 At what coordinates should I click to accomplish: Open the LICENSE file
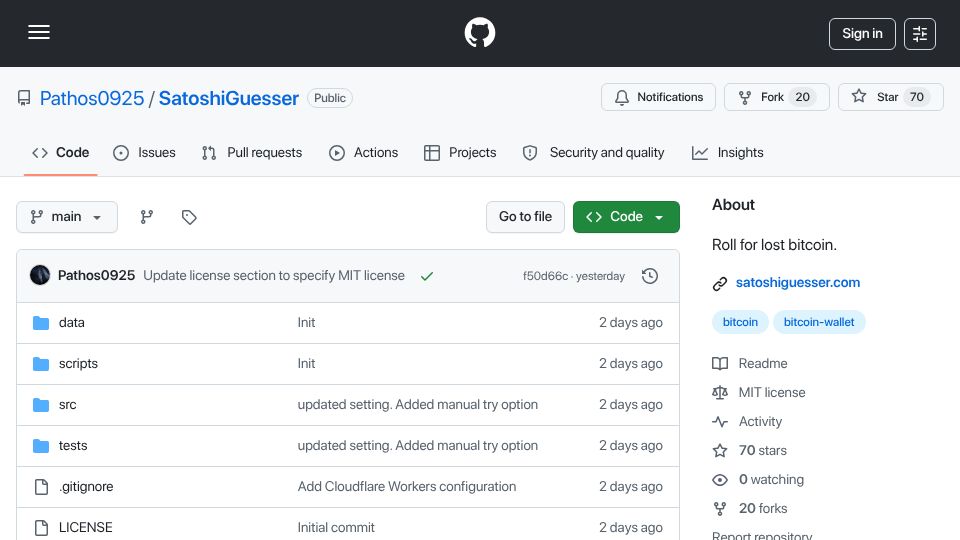86,528
